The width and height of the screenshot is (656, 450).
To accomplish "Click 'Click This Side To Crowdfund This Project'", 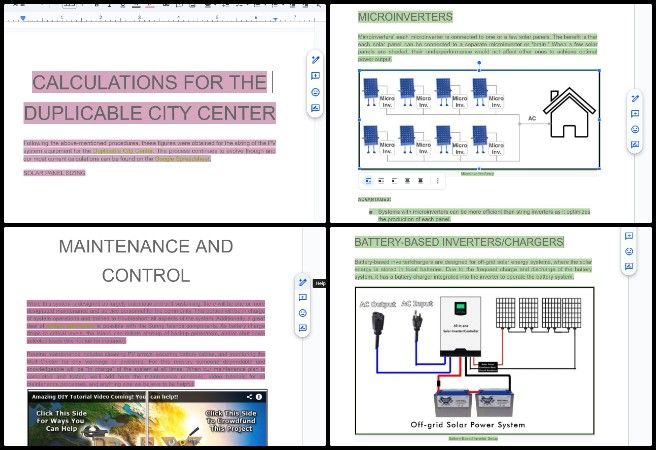I will tap(231, 421).
